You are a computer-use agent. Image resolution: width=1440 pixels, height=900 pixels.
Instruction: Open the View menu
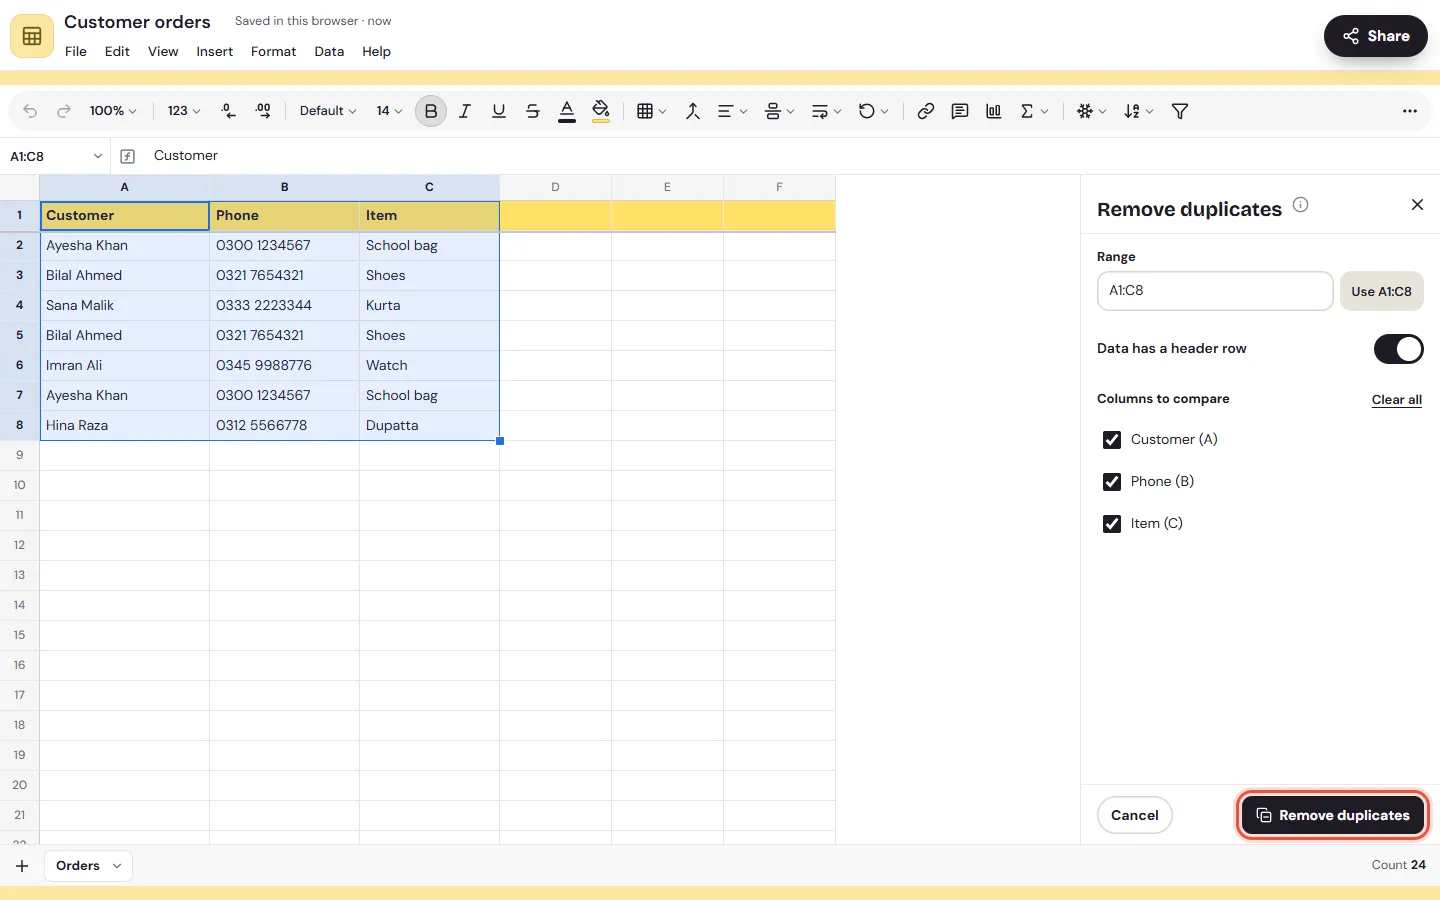(x=163, y=52)
